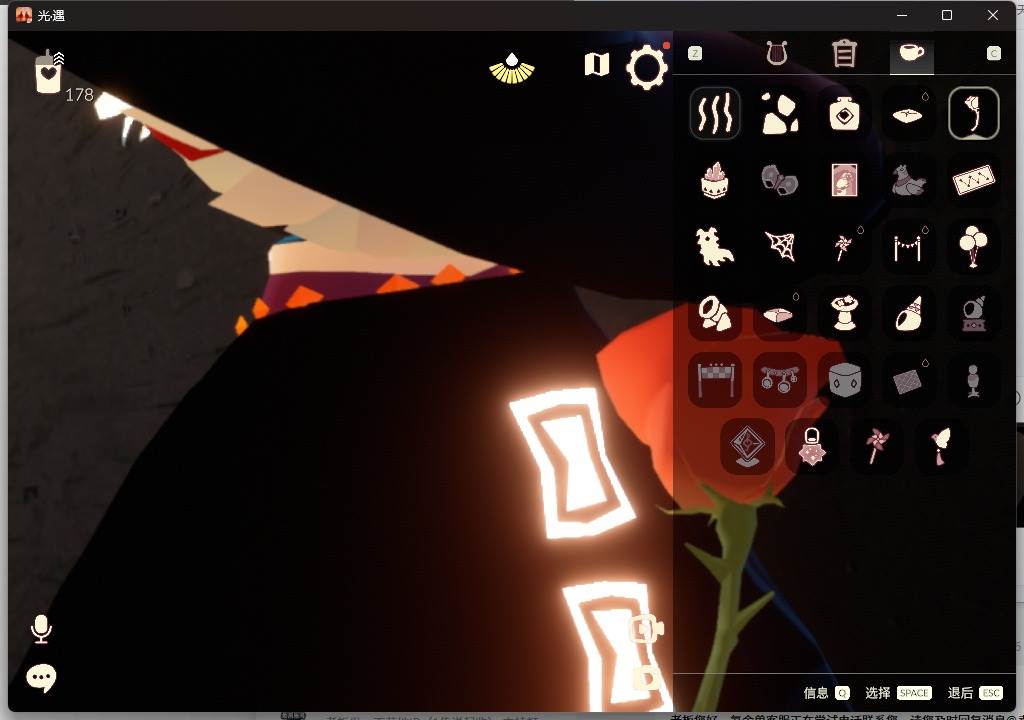Click the Z key previous-tab hint
The image size is (1024, 720).
pyautogui.click(x=695, y=53)
